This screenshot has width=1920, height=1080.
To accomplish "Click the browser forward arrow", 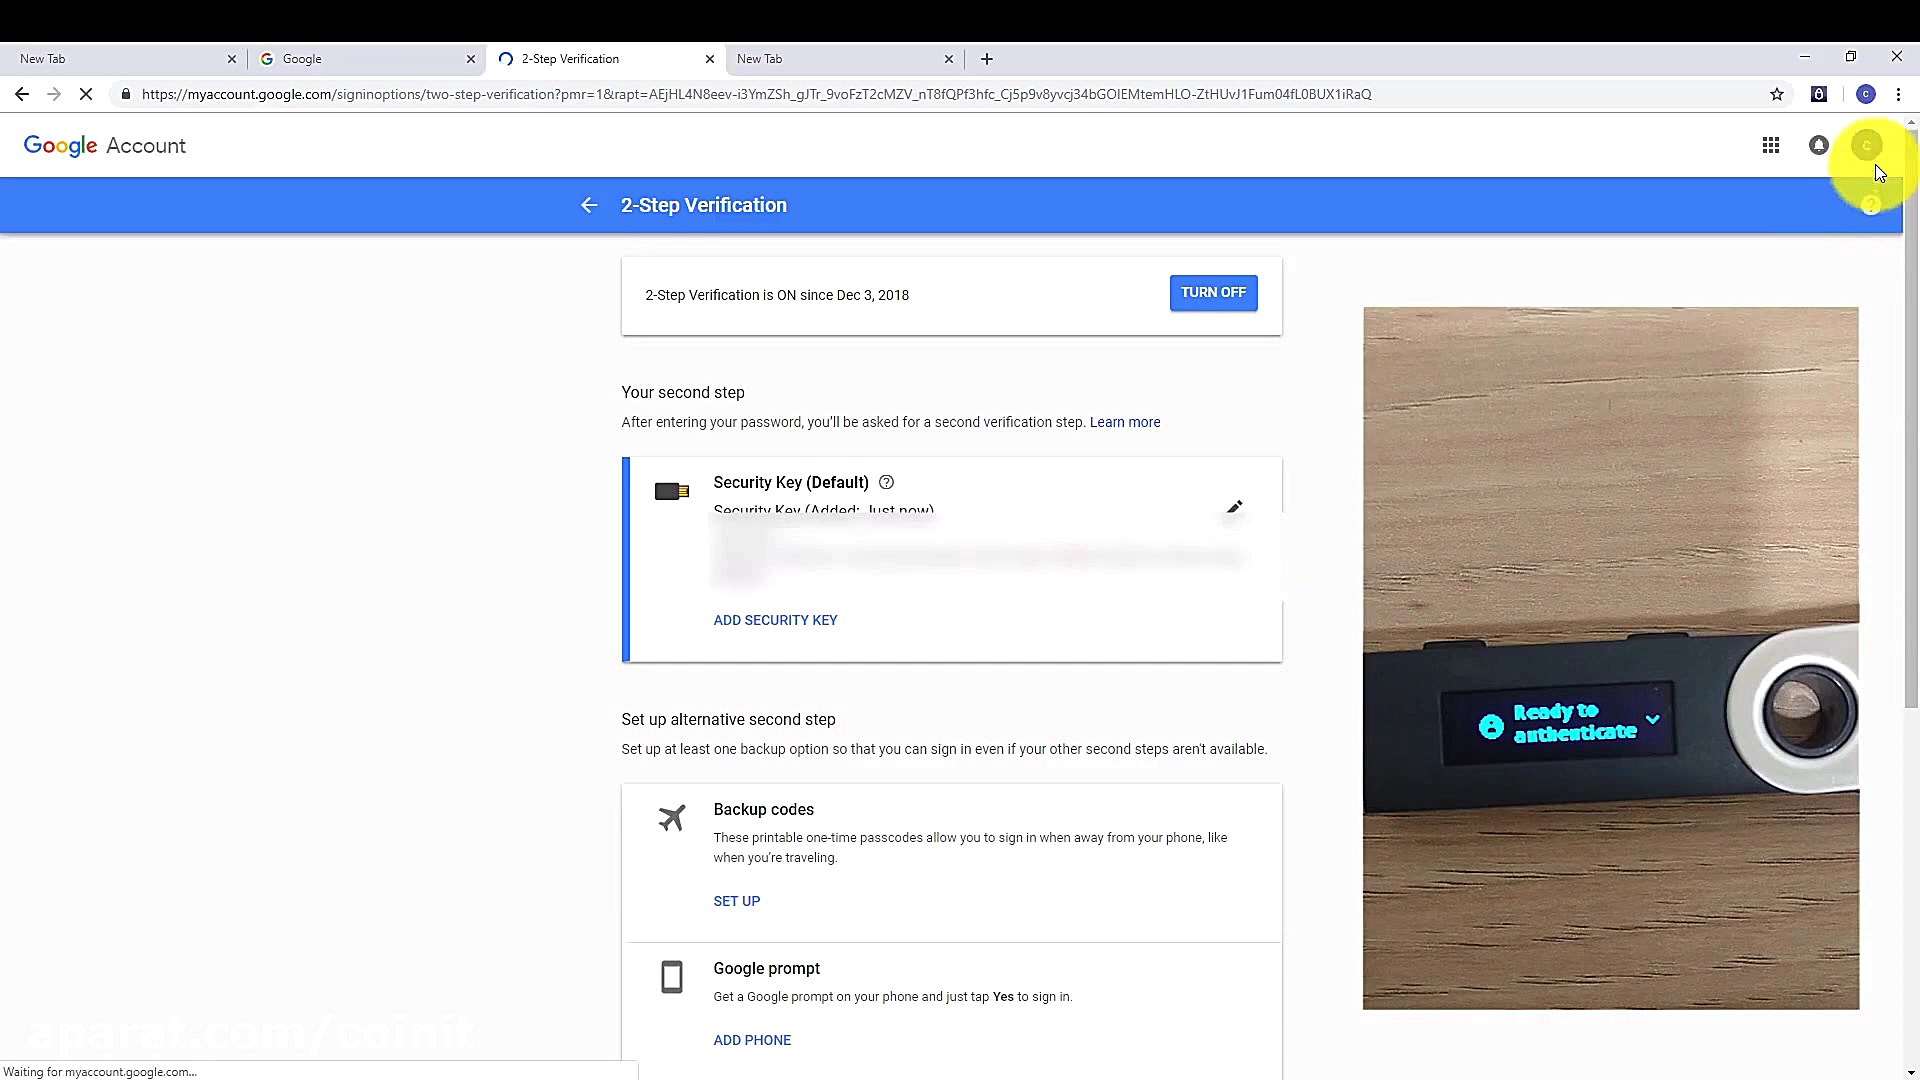I will pos(54,94).
